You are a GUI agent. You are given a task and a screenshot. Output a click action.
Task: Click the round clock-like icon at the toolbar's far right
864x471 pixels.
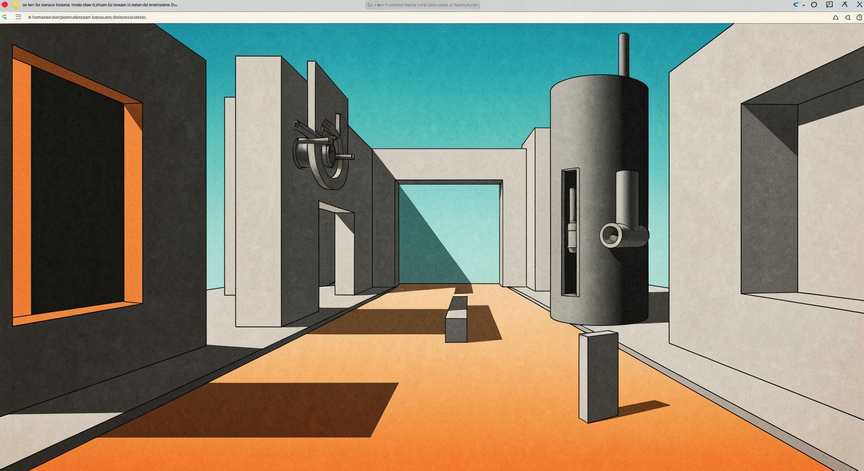point(860,18)
